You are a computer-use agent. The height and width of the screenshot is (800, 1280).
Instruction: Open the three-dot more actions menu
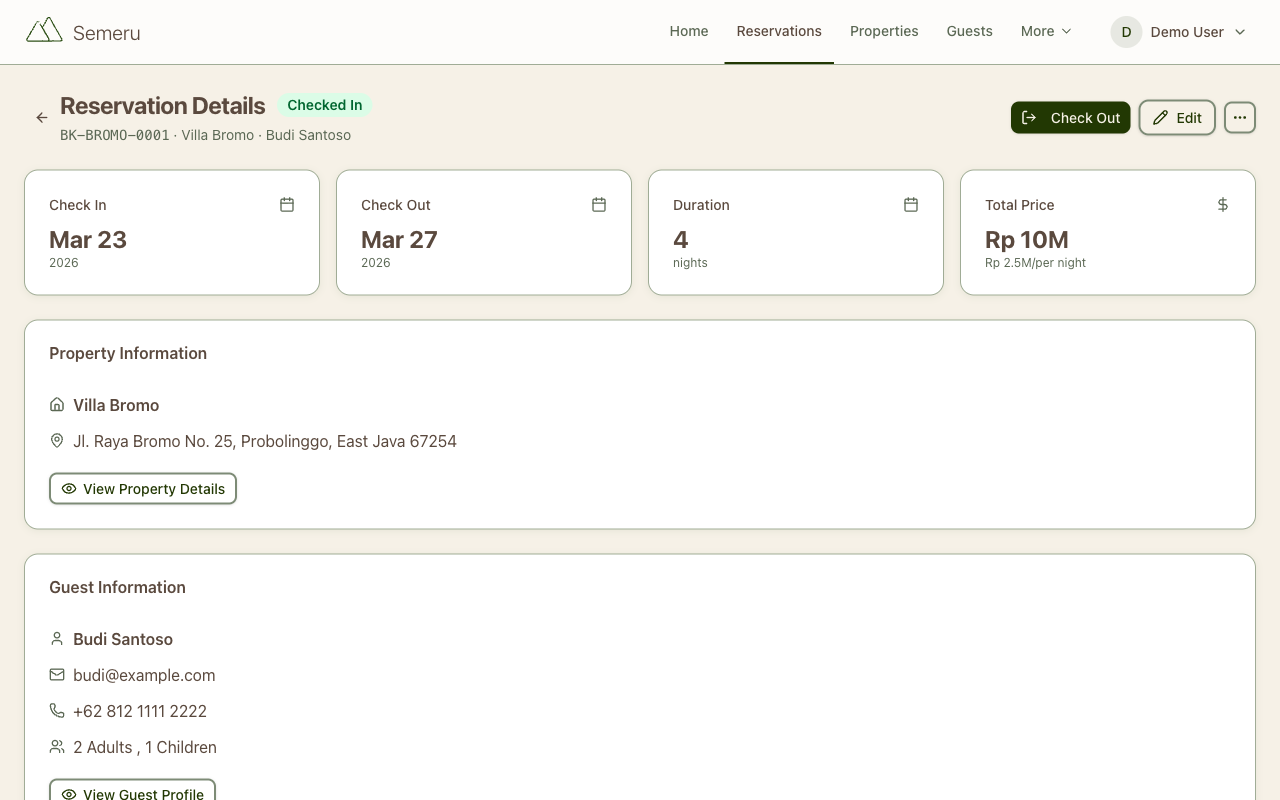(x=1240, y=118)
